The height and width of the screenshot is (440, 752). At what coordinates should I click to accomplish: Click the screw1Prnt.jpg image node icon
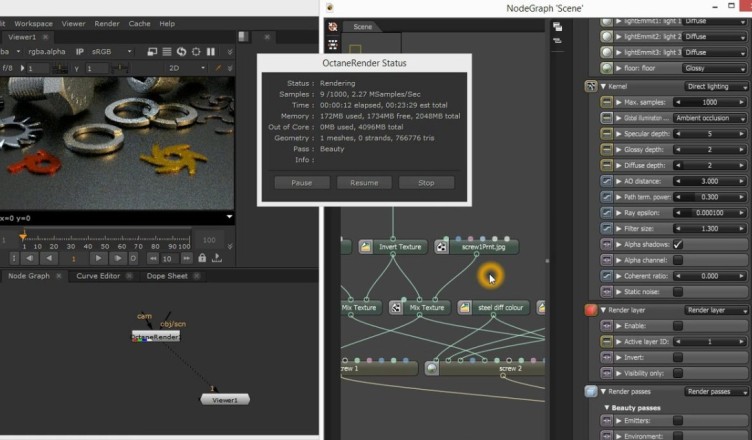pos(441,247)
